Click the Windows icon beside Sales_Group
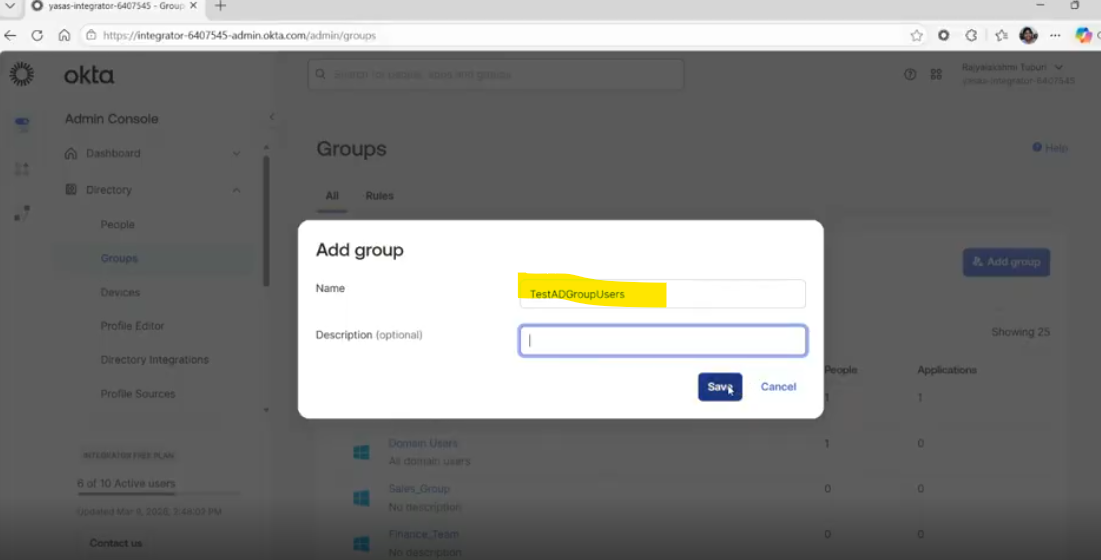1101x560 pixels. pyautogui.click(x=361, y=497)
